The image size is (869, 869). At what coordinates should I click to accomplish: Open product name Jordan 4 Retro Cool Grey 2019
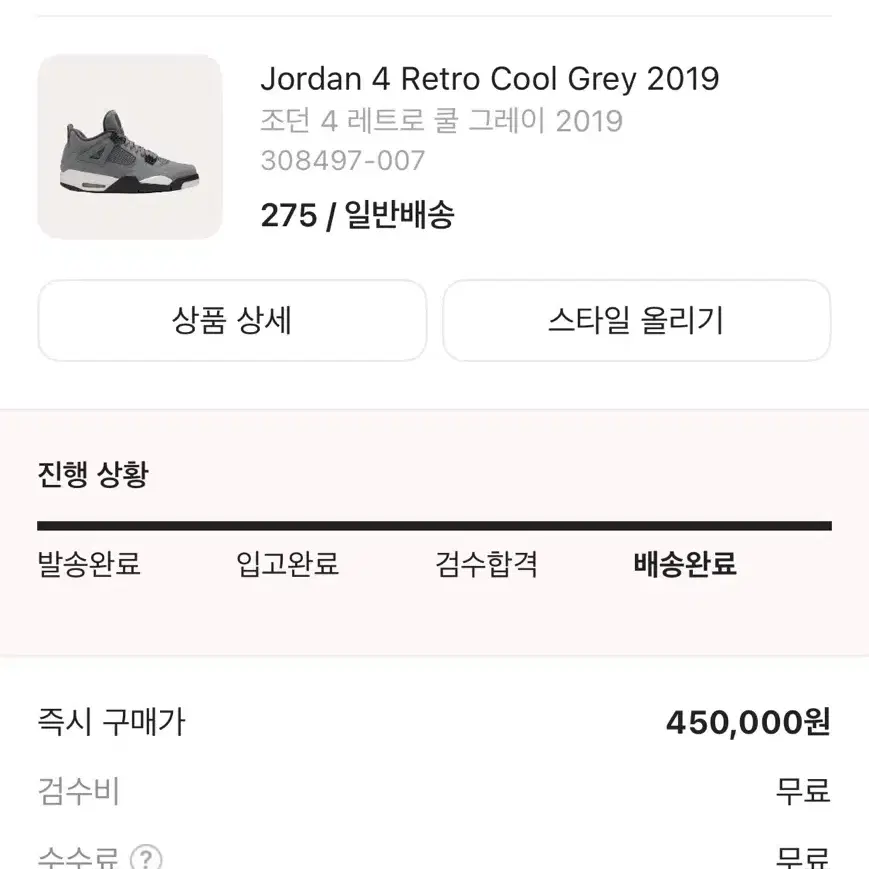coord(490,79)
